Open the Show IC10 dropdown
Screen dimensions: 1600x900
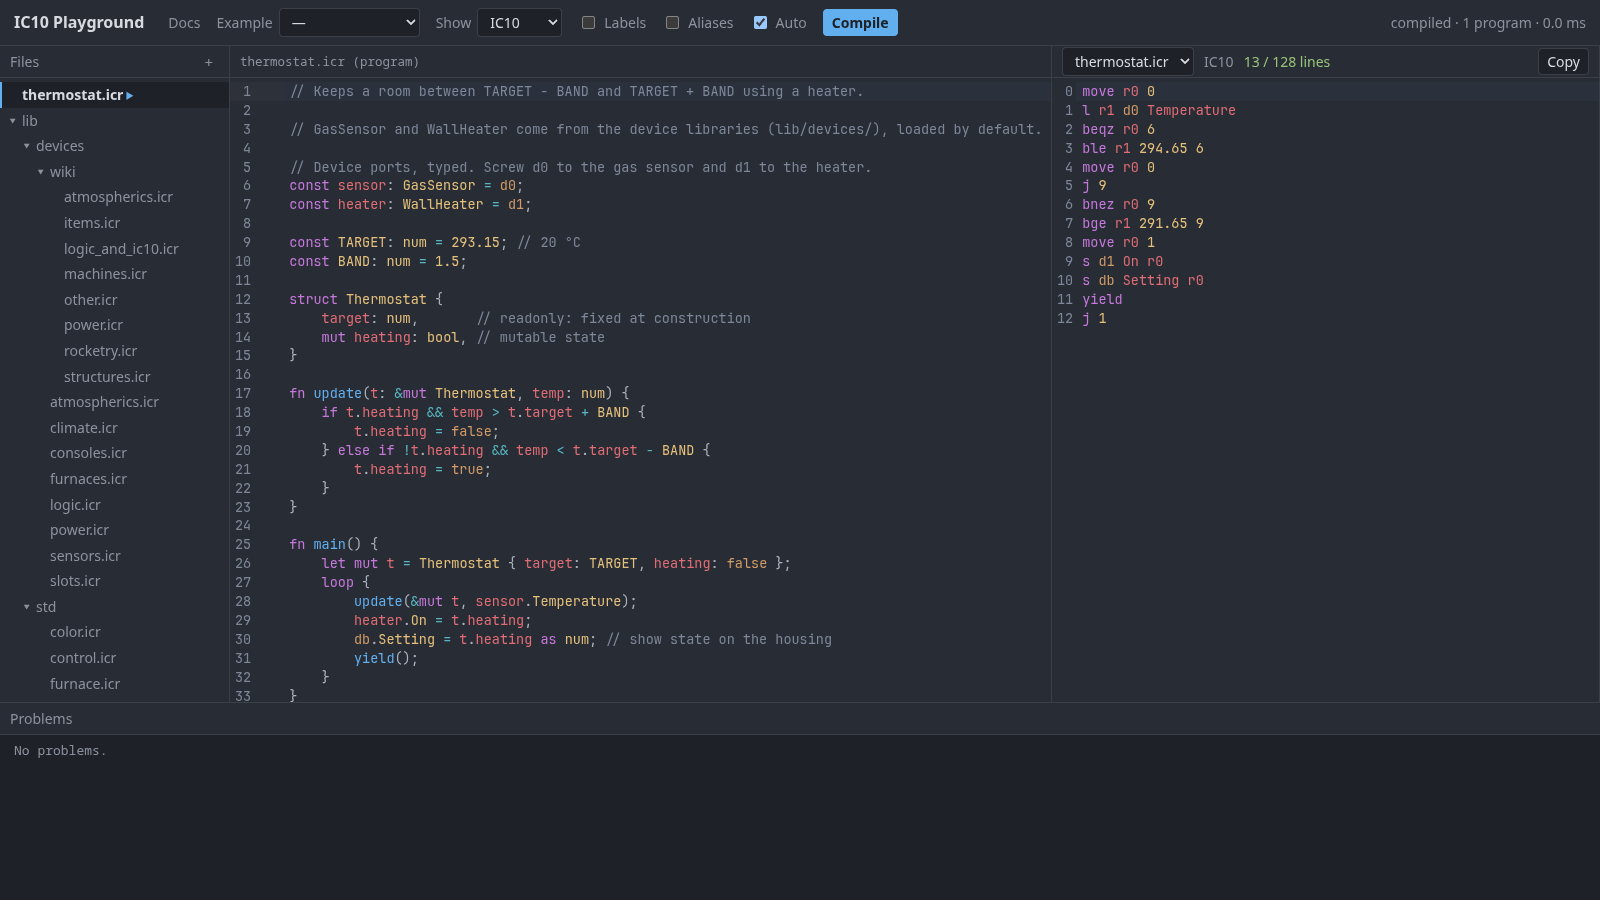click(519, 23)
